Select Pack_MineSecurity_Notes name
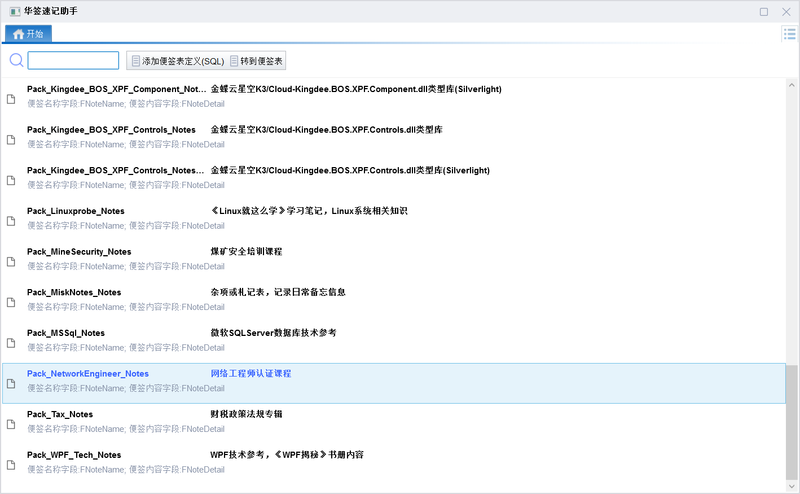The height and width of the screenshot is (494, 800). pyautogui.click(x=79, y=252)
